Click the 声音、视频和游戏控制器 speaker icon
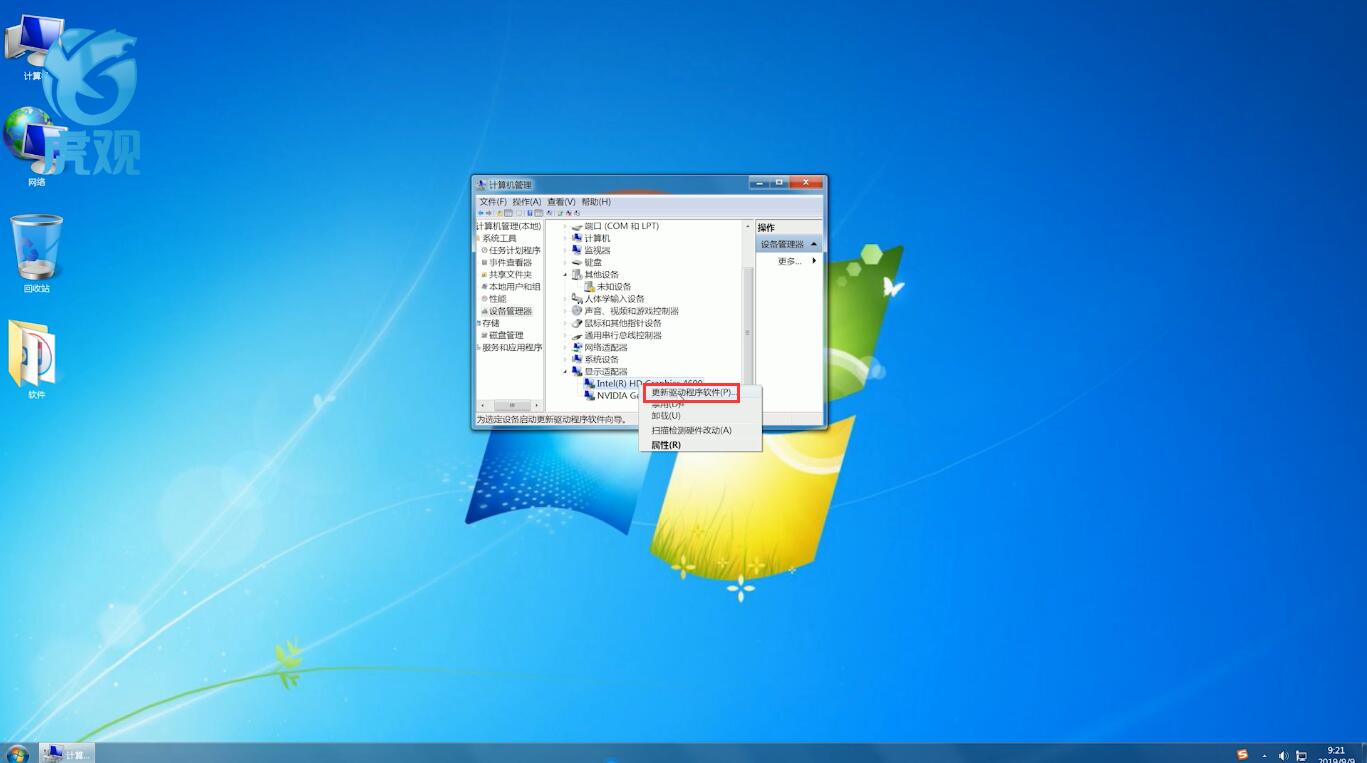1367x763 pixels. (577, 311)
